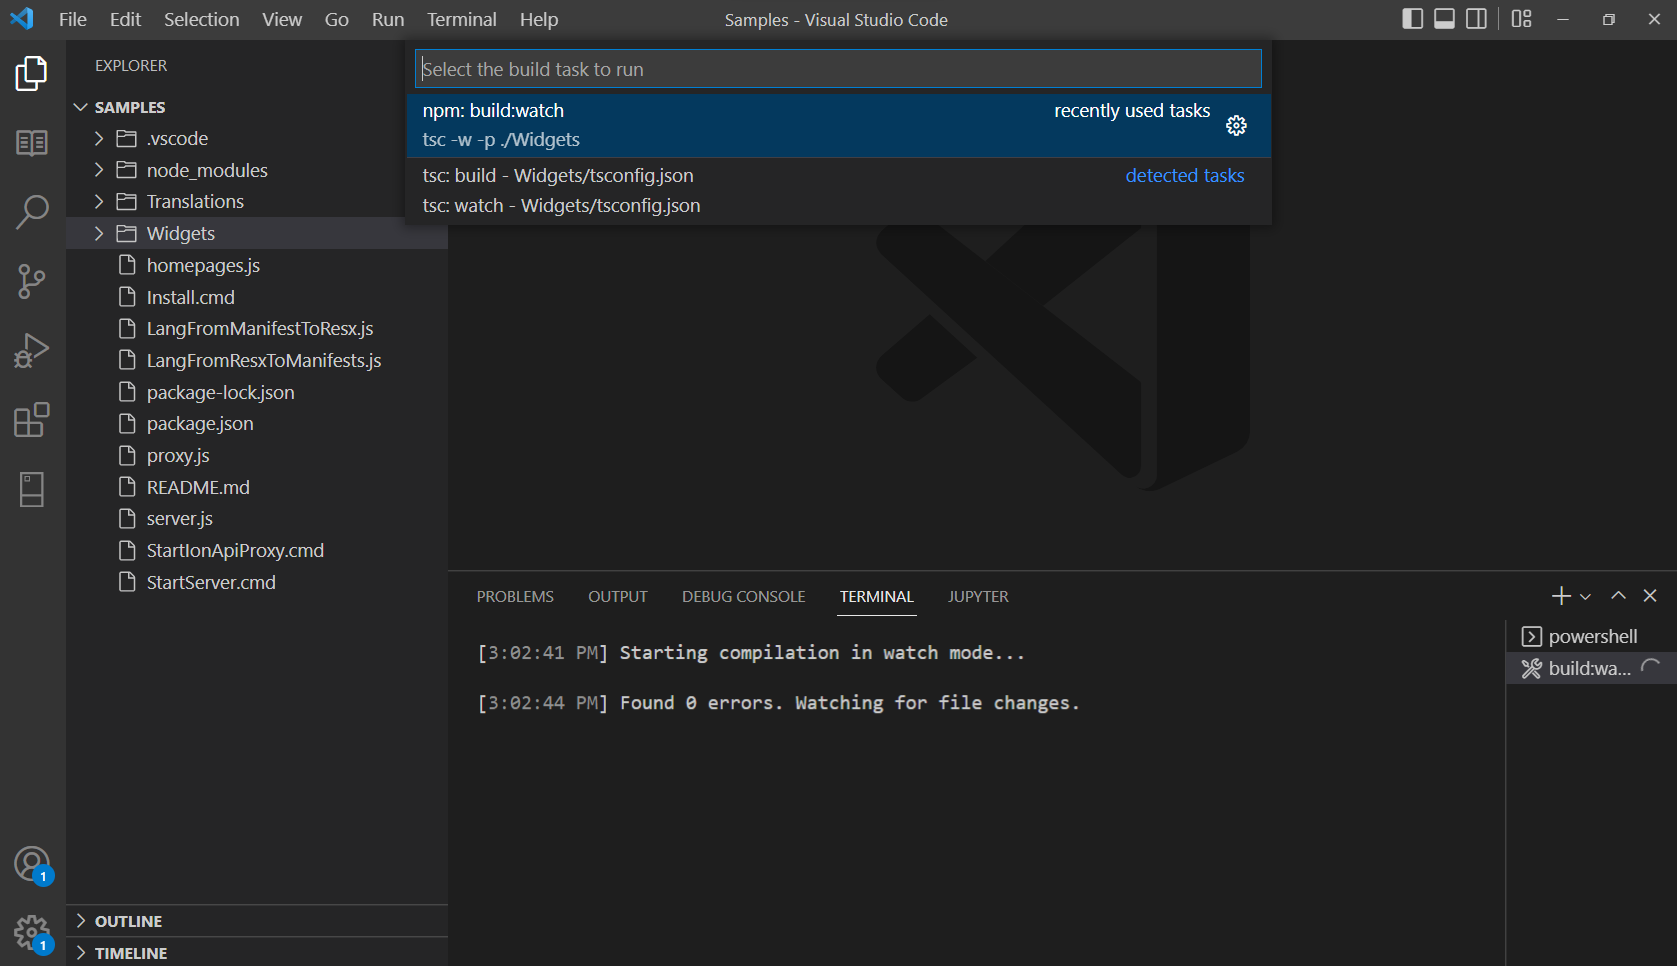Open server.js file

coord(257,518)
